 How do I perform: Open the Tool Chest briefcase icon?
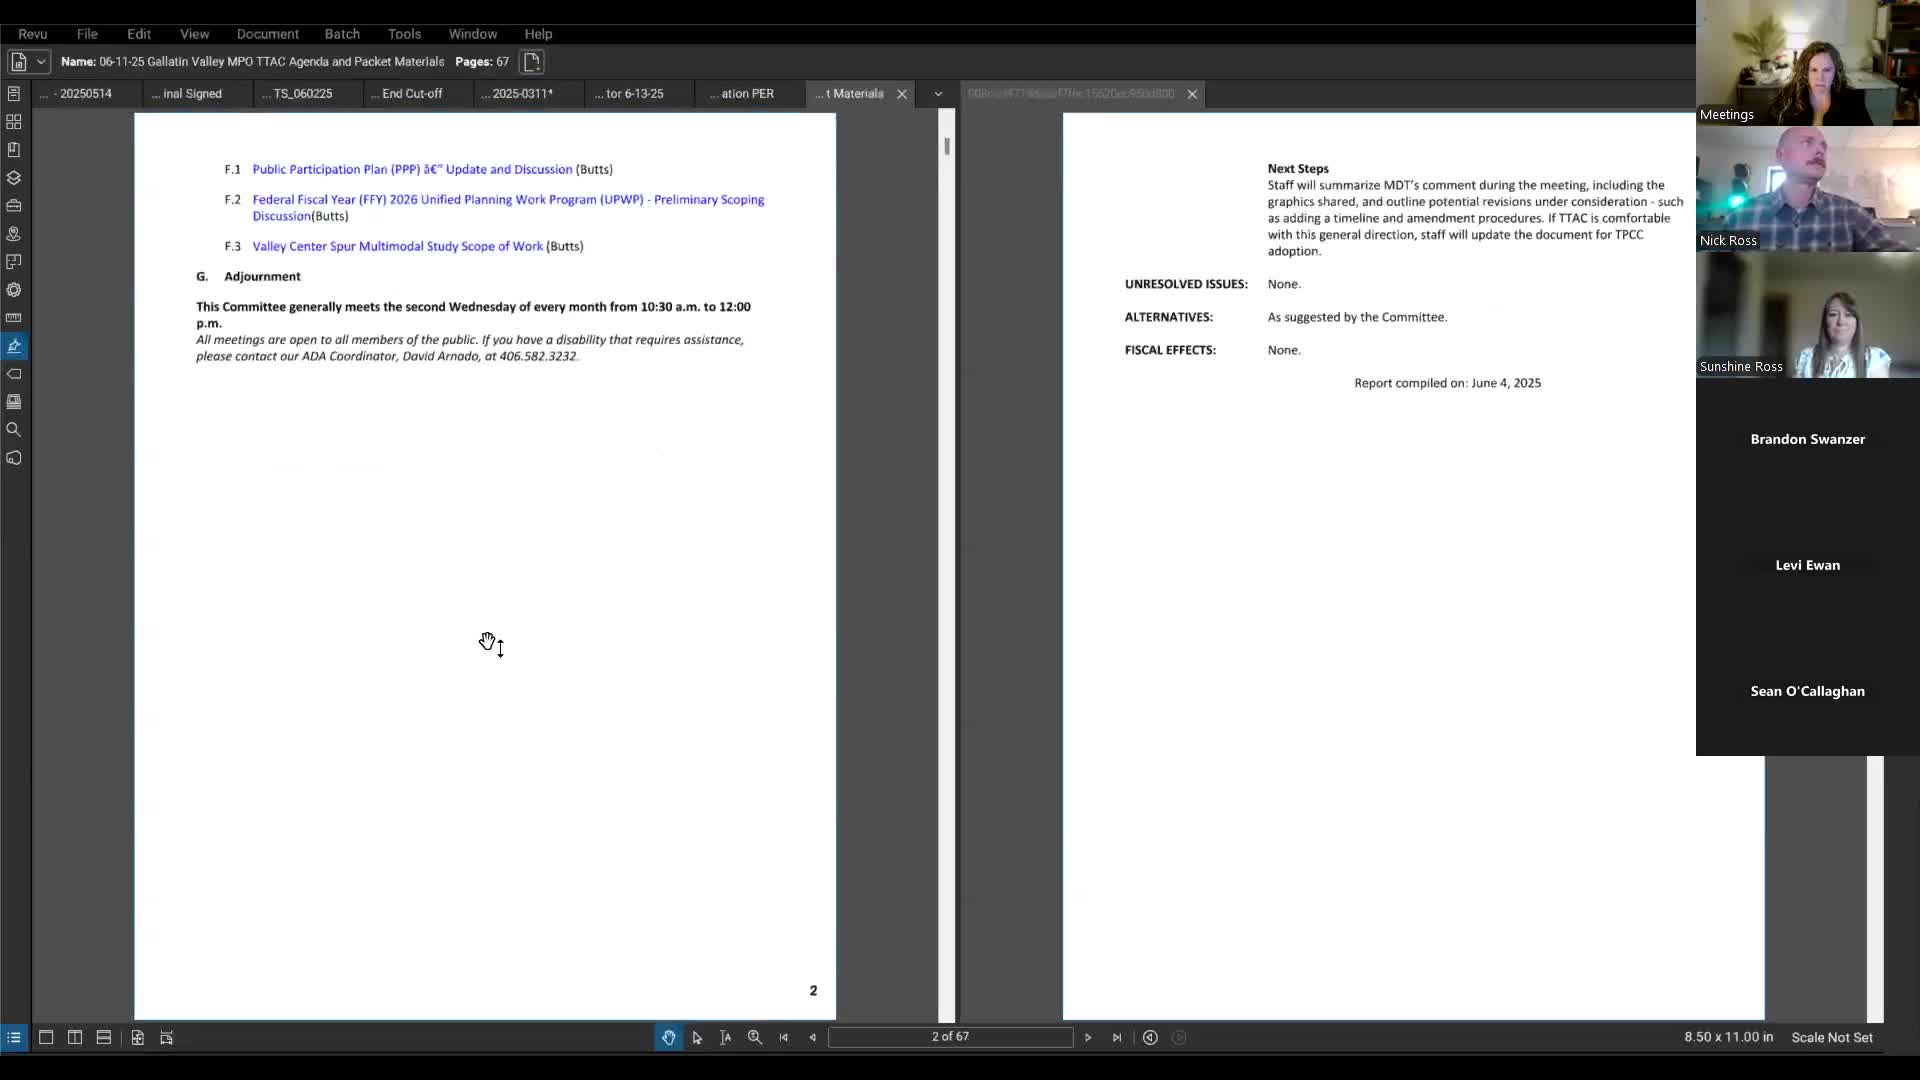tap(14, 206)
